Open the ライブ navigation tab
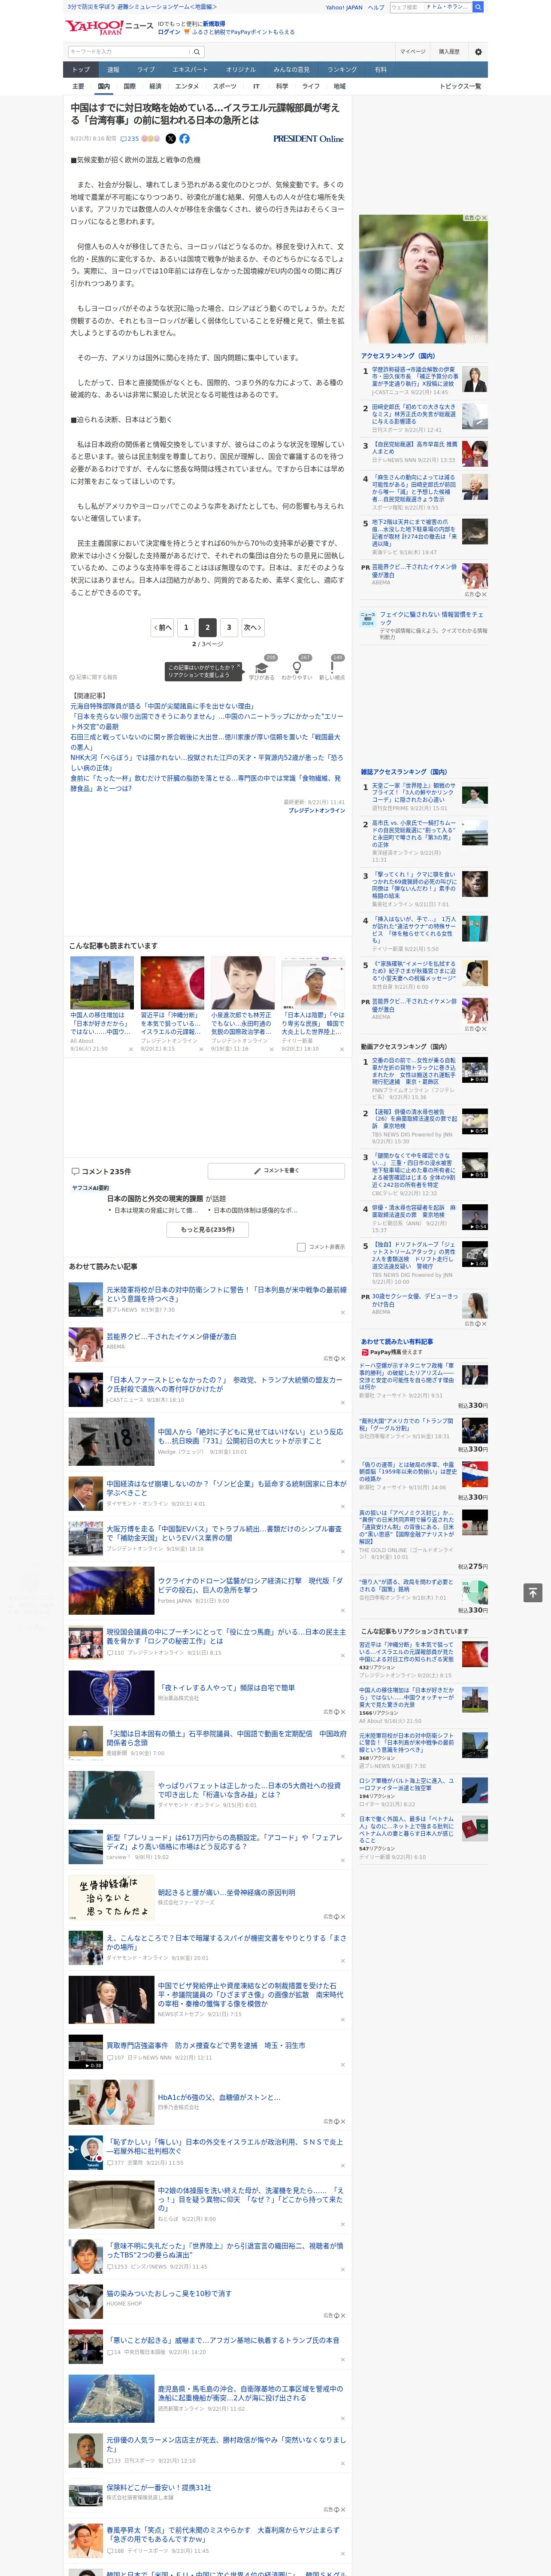The height and width of the screenshot is (2576, 551). tap(146, 70)
